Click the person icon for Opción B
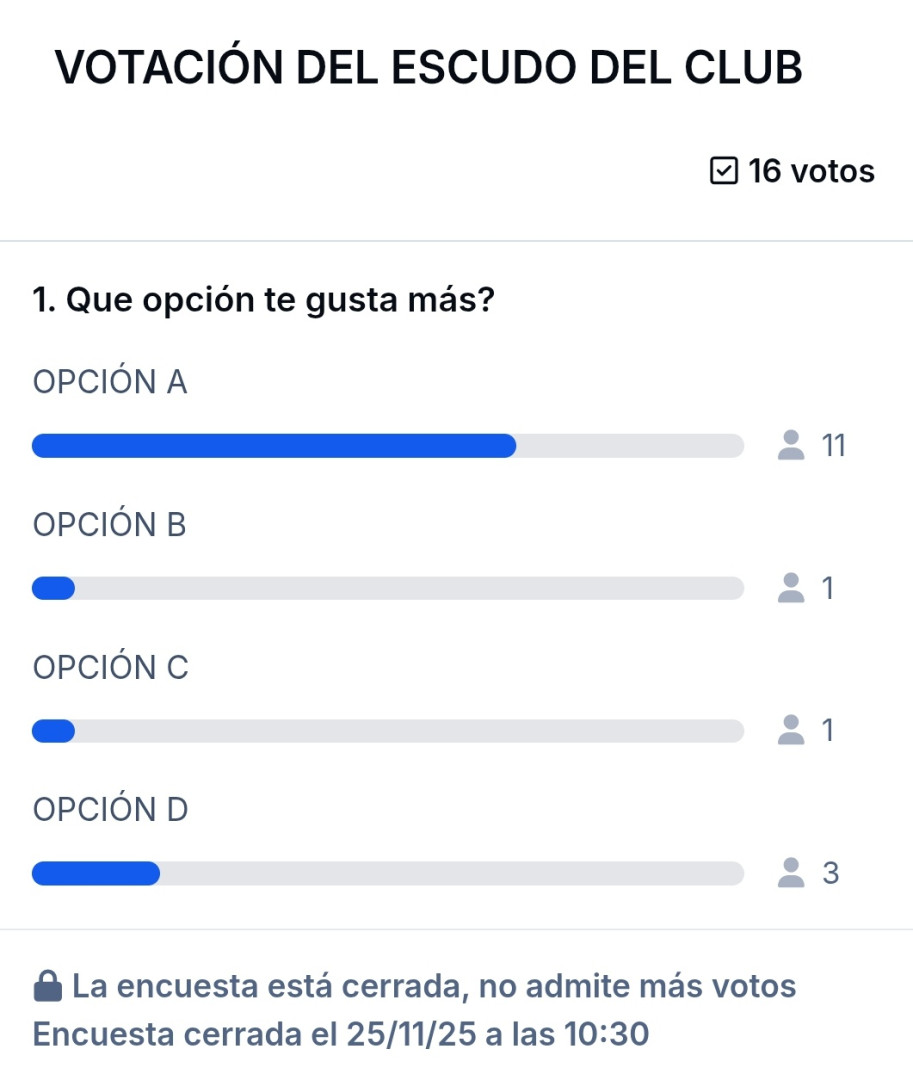 [791, 588]
